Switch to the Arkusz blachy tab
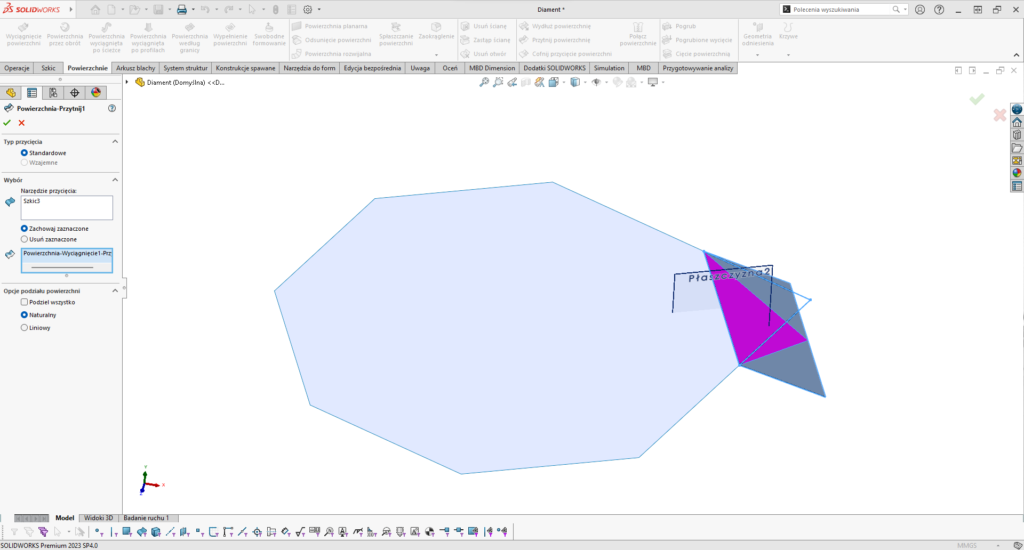 click(135, 68)
